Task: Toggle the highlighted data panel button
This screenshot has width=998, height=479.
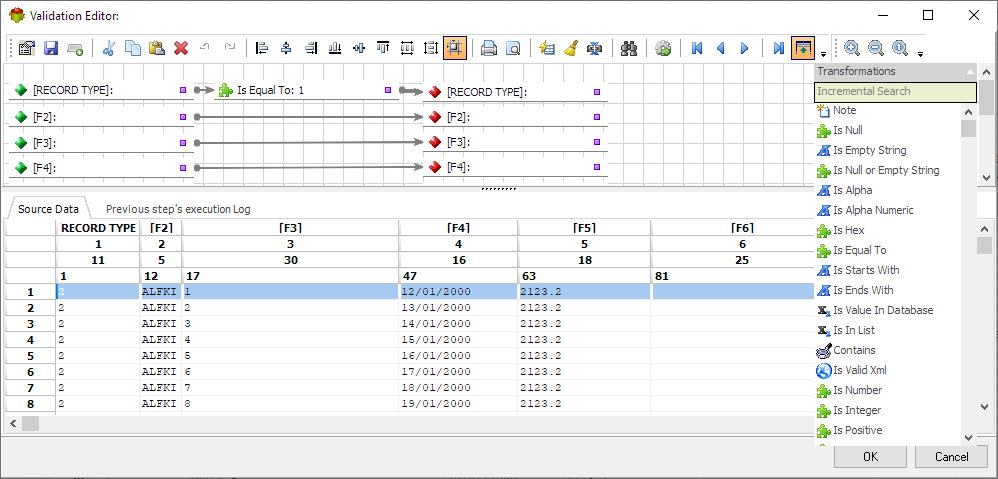Action: [x=803, y=48]
